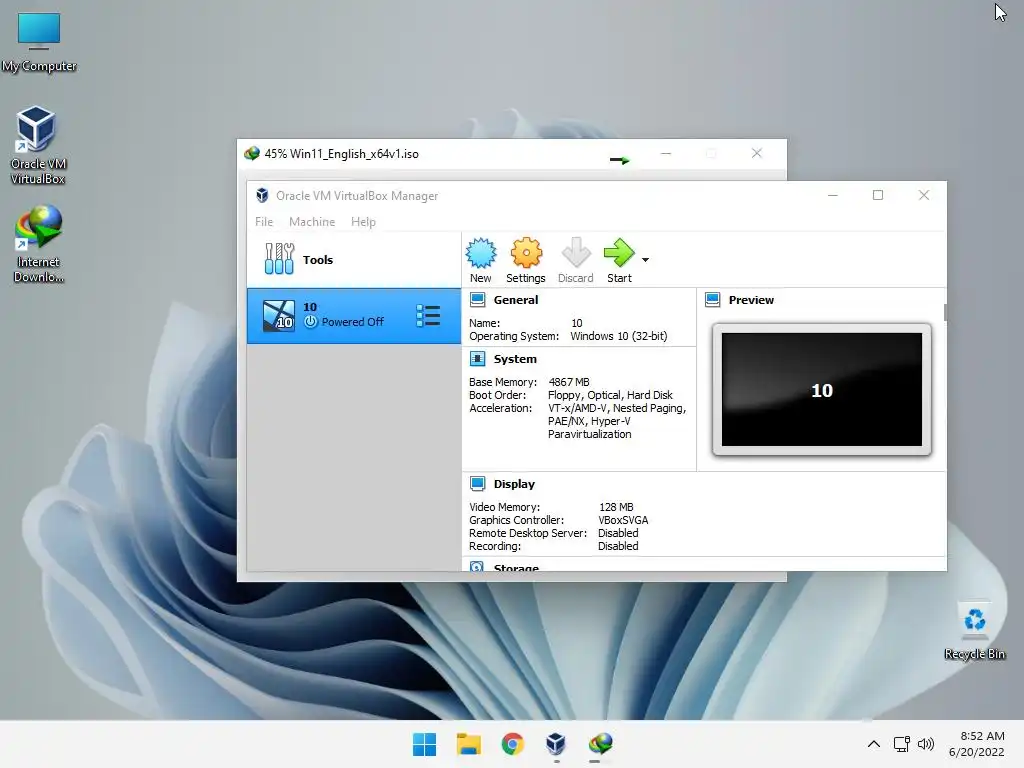Screen dimensions: 1024x768
Task: Select the My Computer desktop icon
Action: point(39,42)
